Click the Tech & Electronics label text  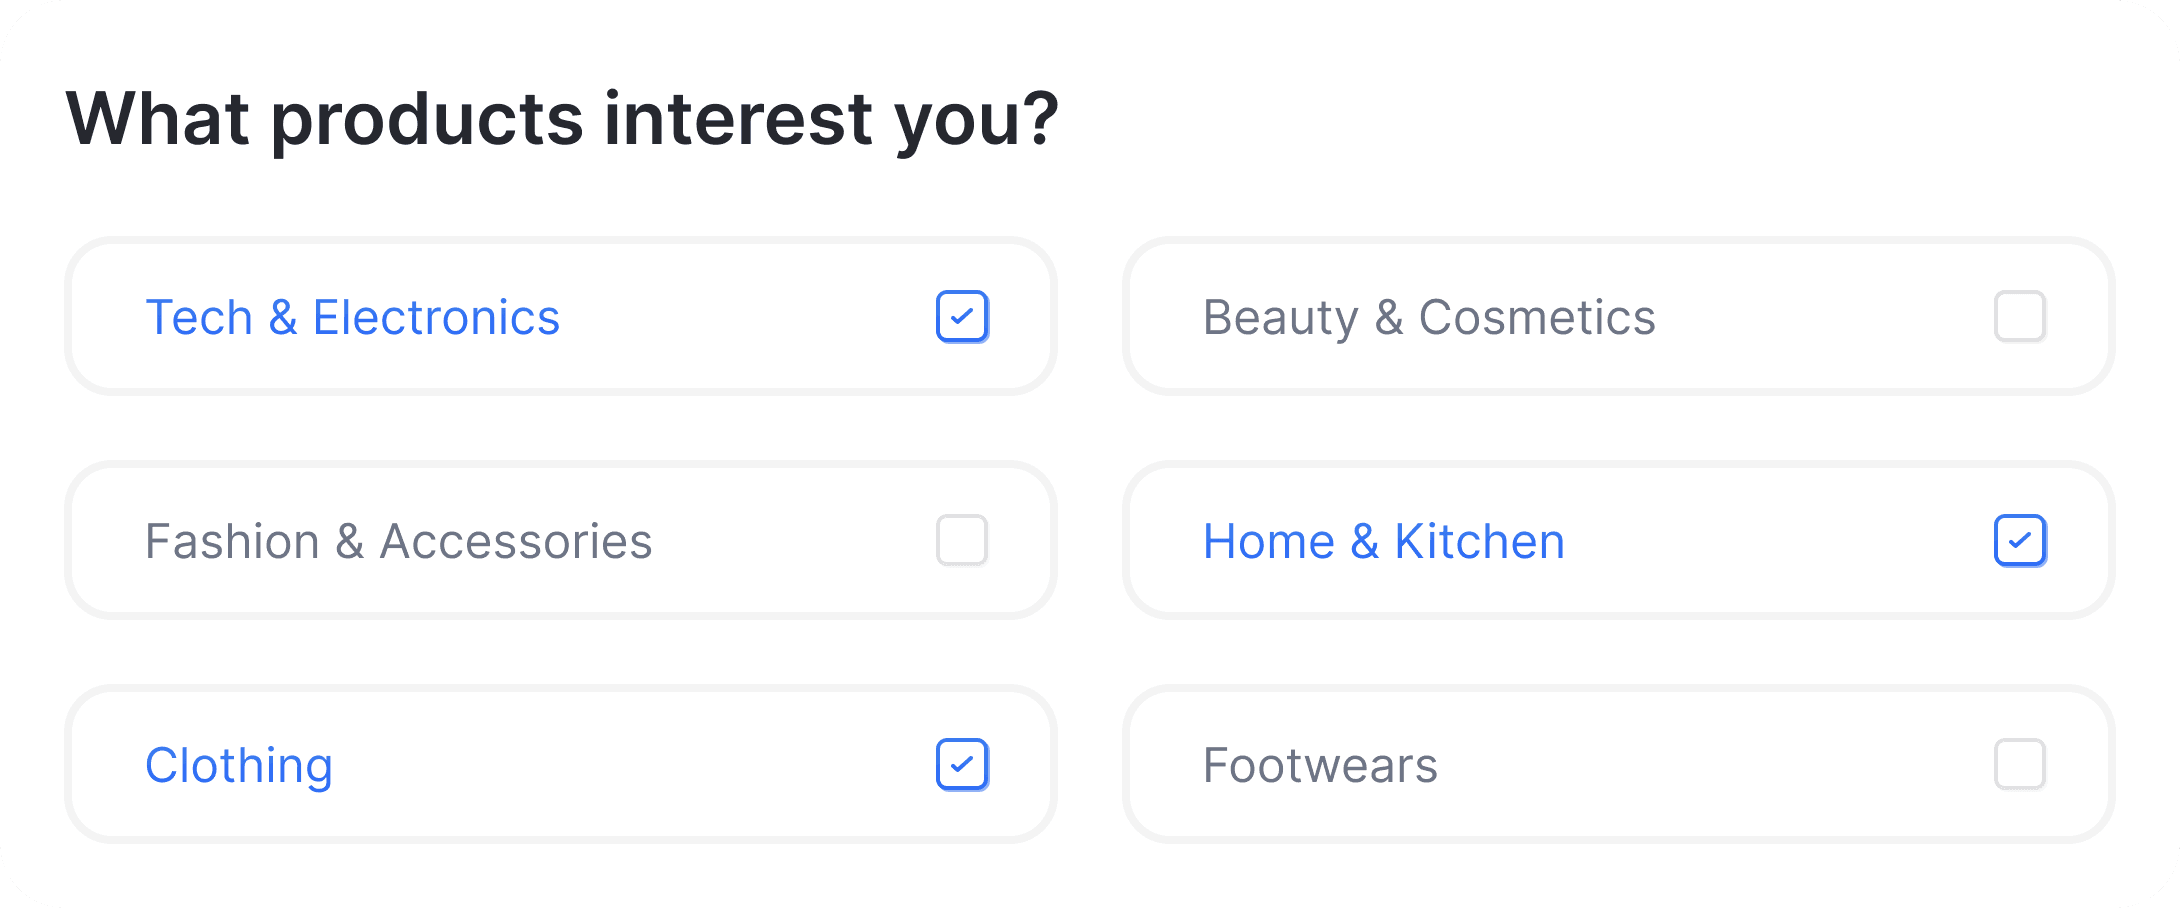pos(352,318)
